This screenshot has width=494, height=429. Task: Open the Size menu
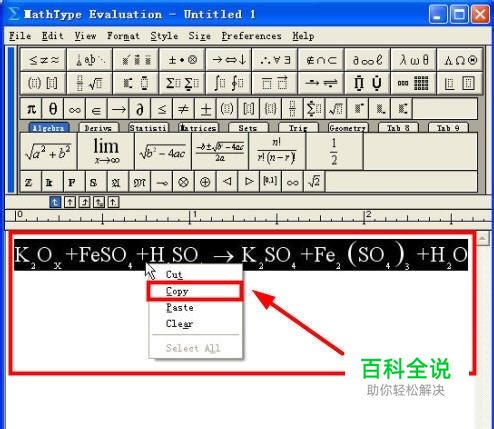tap(199, 36)
